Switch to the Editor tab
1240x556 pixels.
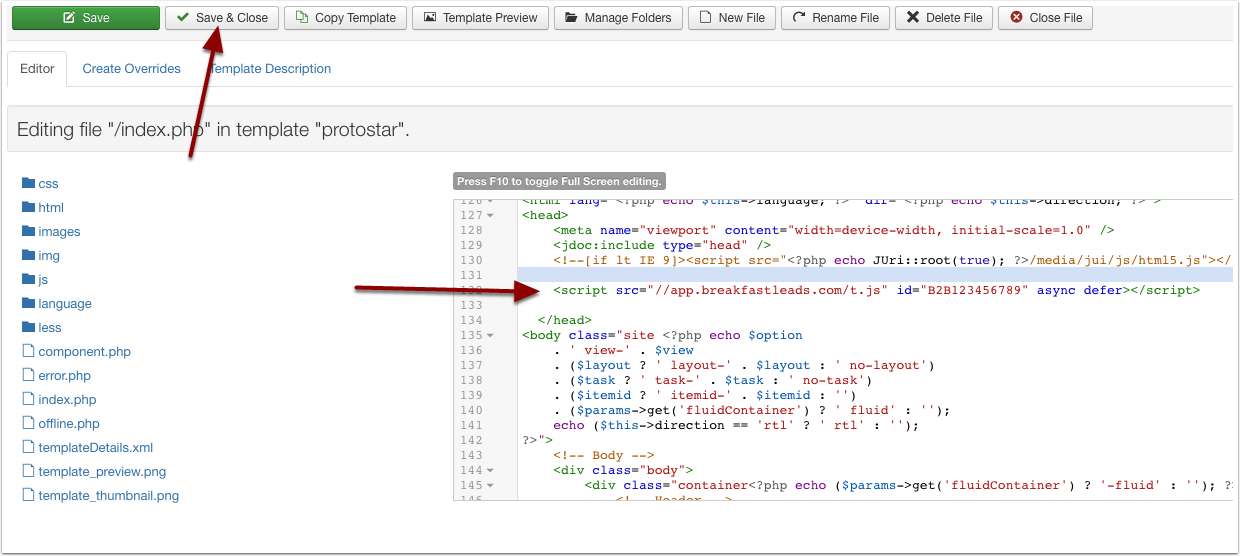(x=37, y=69)
